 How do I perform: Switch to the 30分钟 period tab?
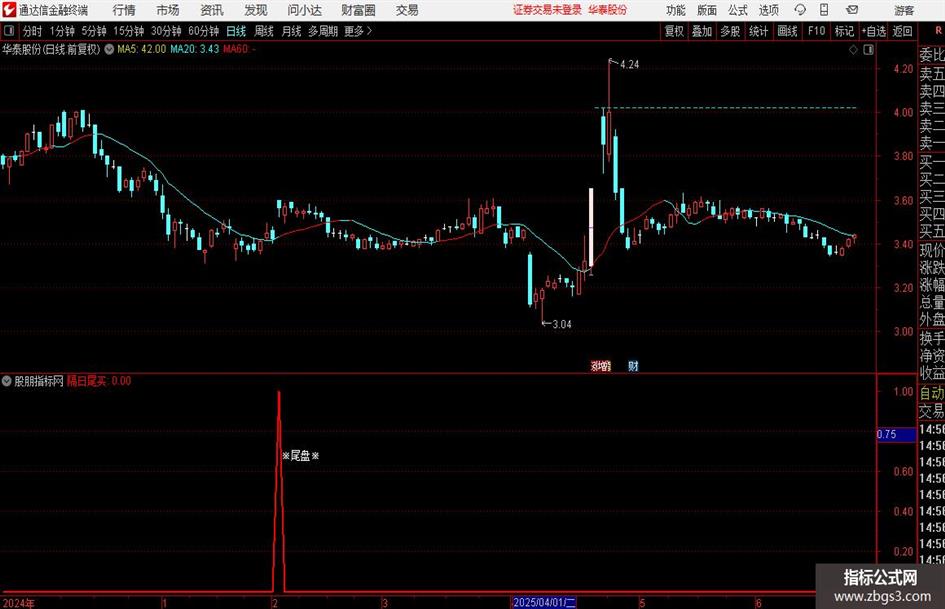166,31
